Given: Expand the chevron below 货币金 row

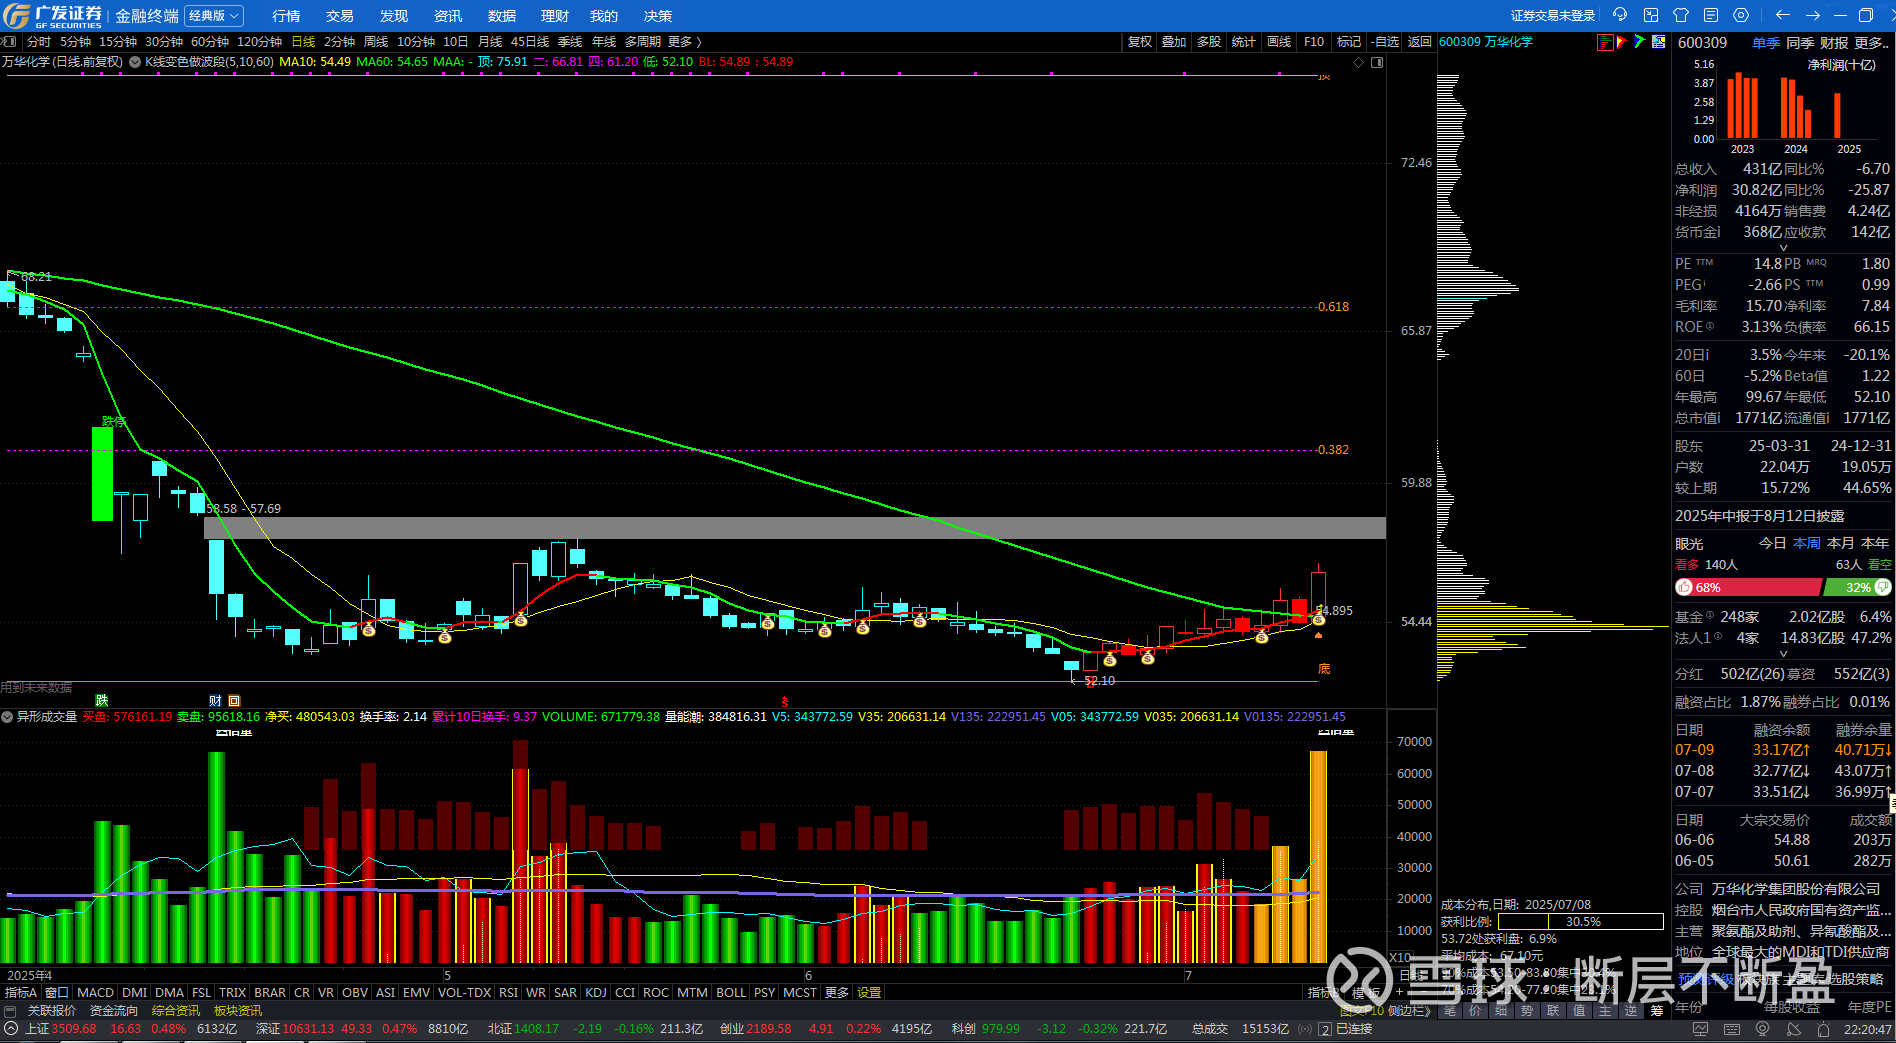Looking at the screenshot, I should pos(1783,247).
